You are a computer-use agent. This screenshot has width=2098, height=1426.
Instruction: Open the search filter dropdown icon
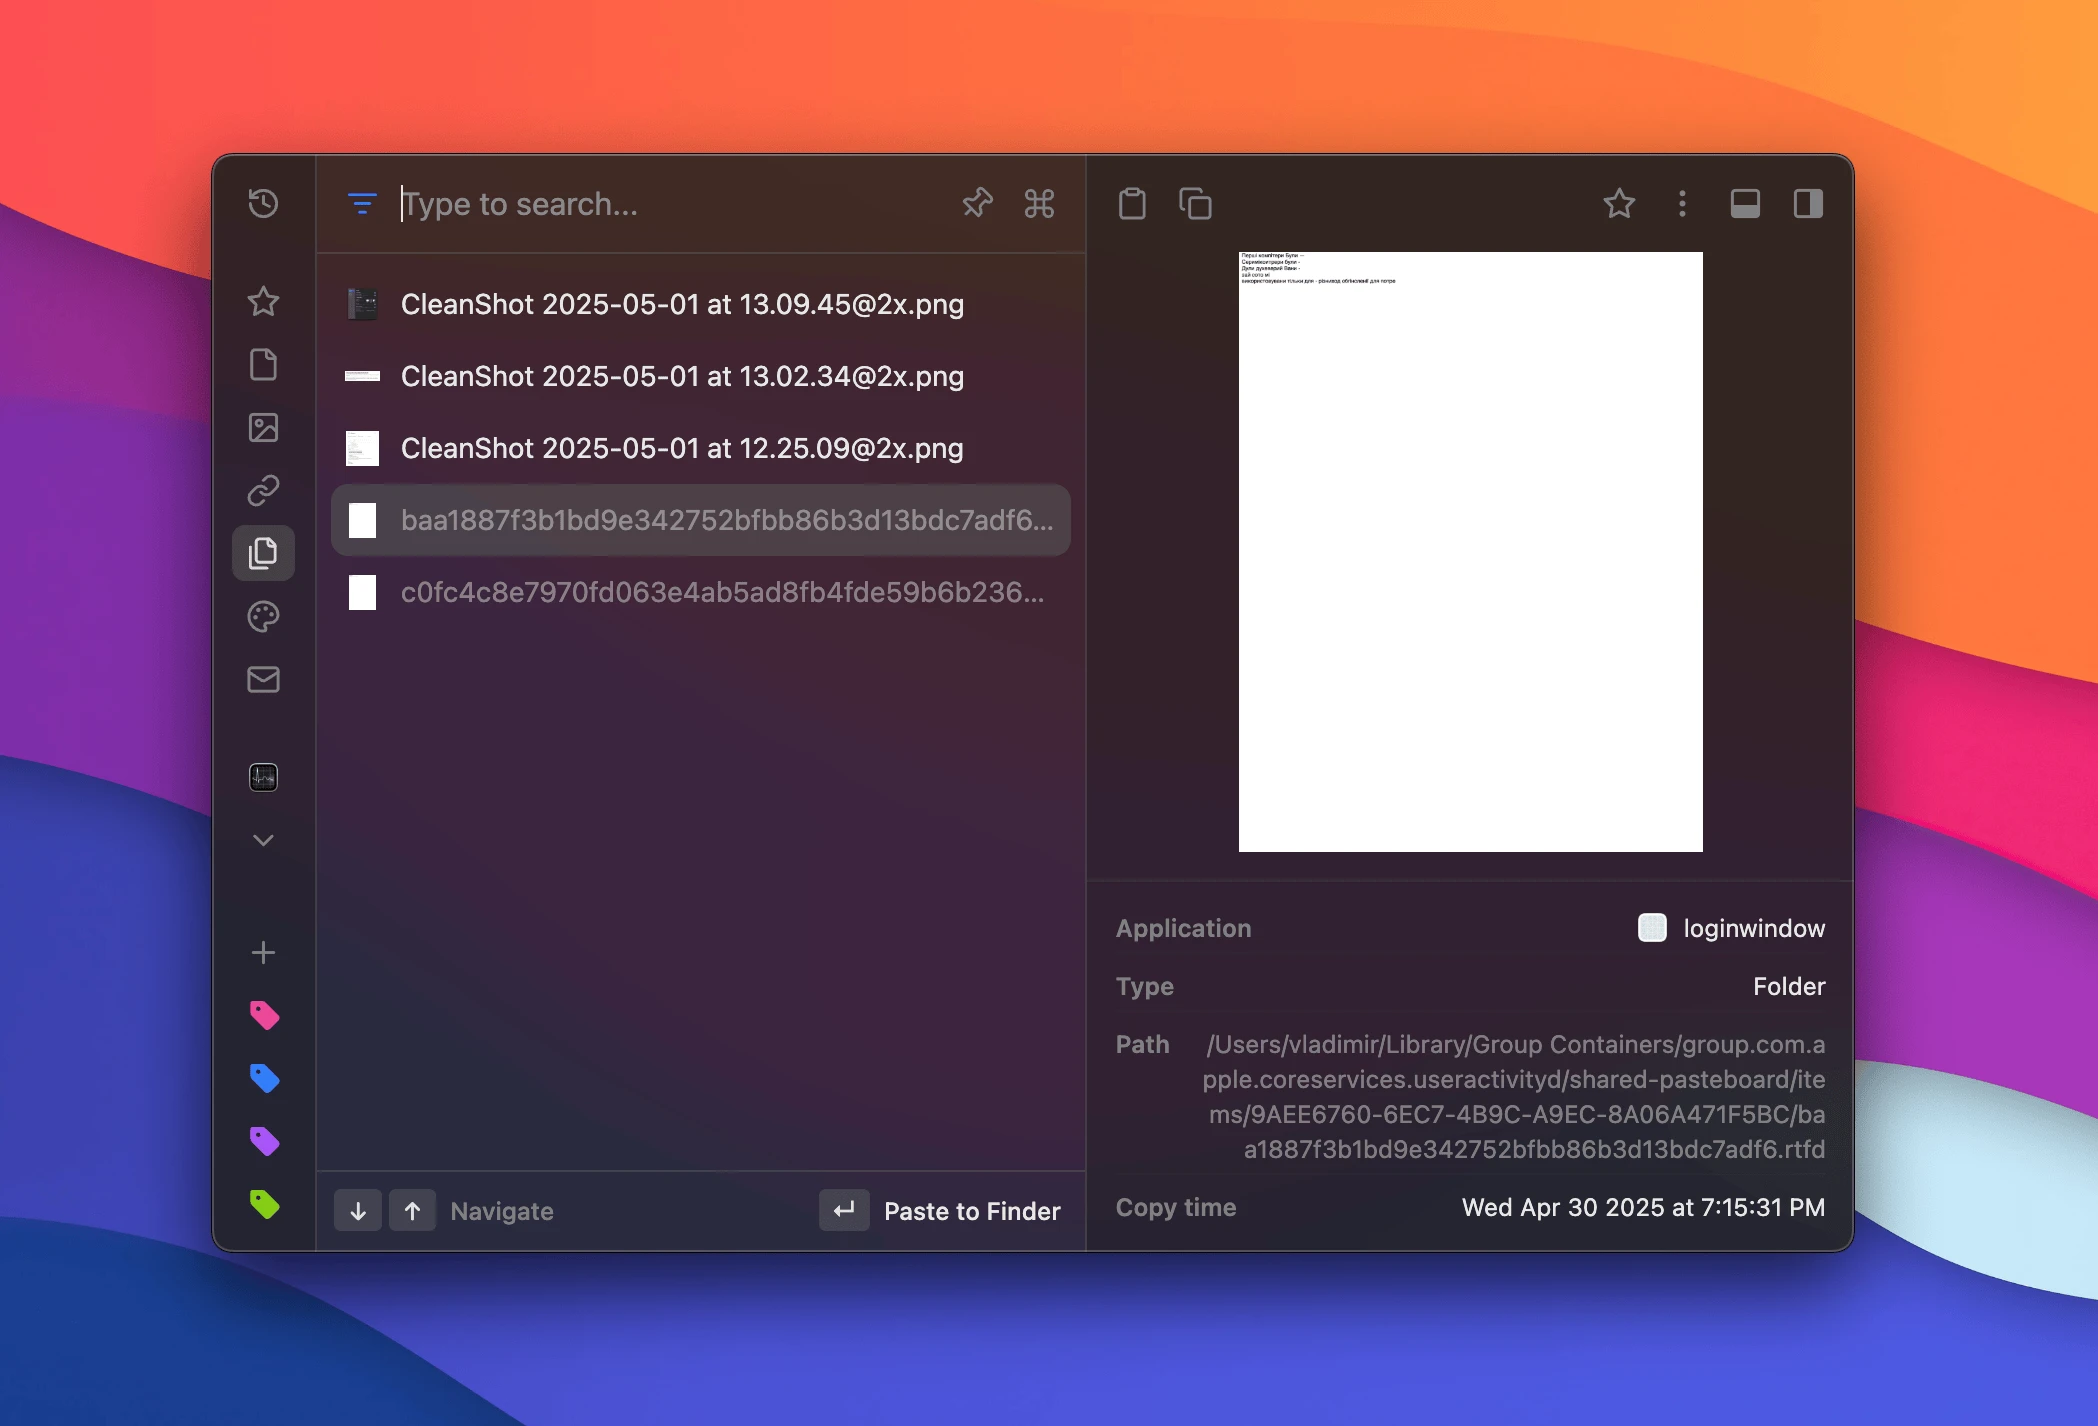[x=361, y=204]
